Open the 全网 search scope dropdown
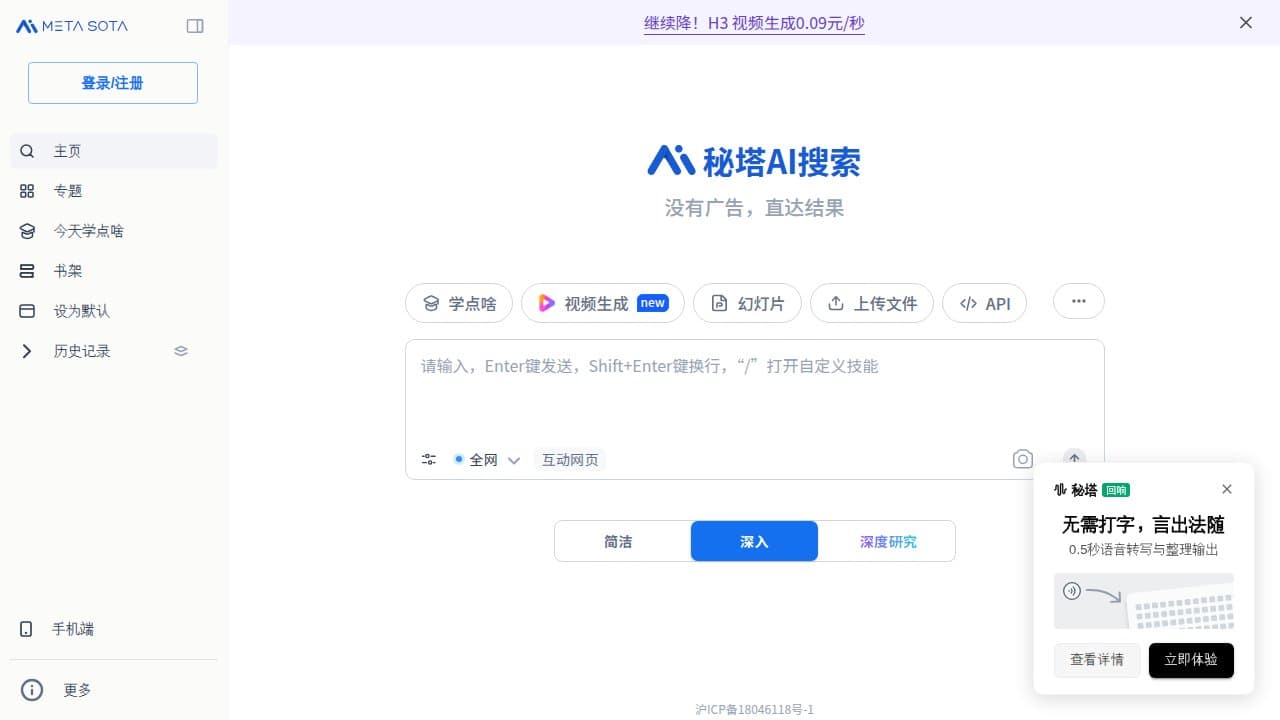 click(x=486, y=460)
